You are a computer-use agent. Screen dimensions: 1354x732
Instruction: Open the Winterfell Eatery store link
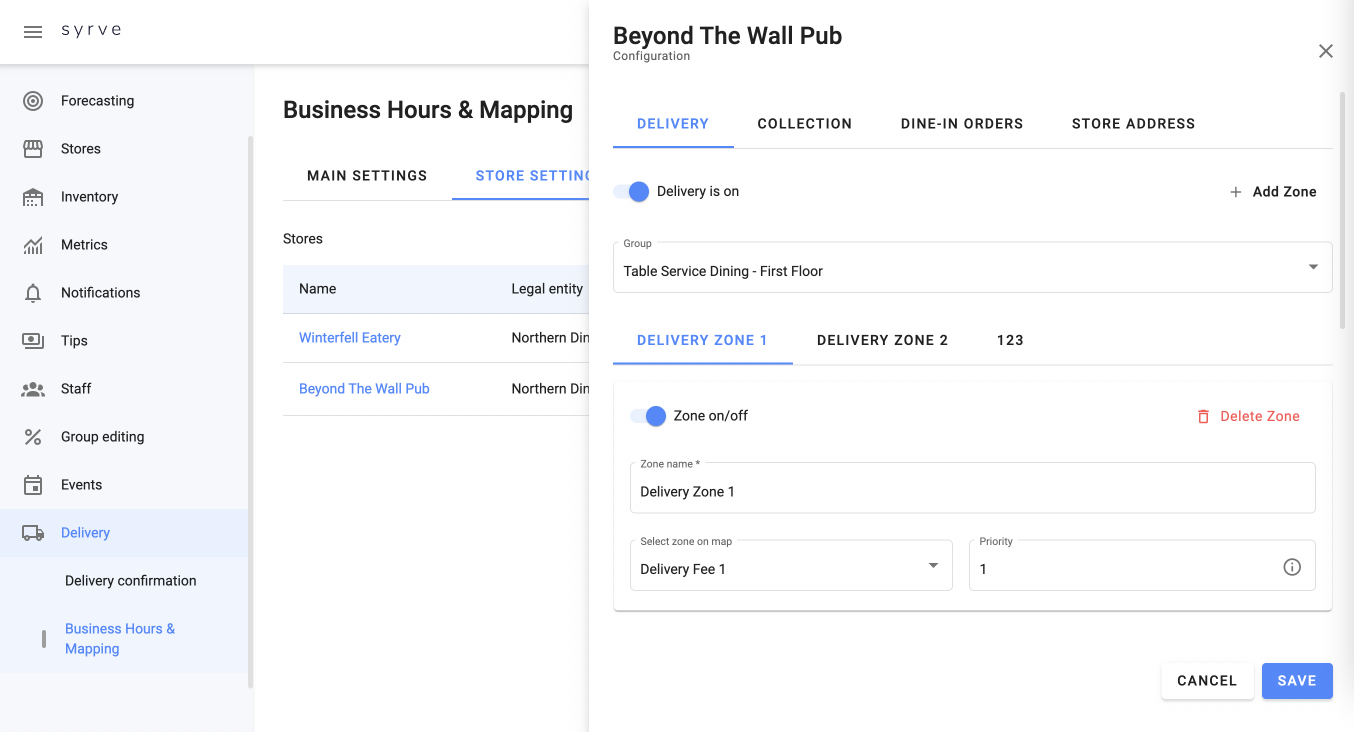(350, 338)
